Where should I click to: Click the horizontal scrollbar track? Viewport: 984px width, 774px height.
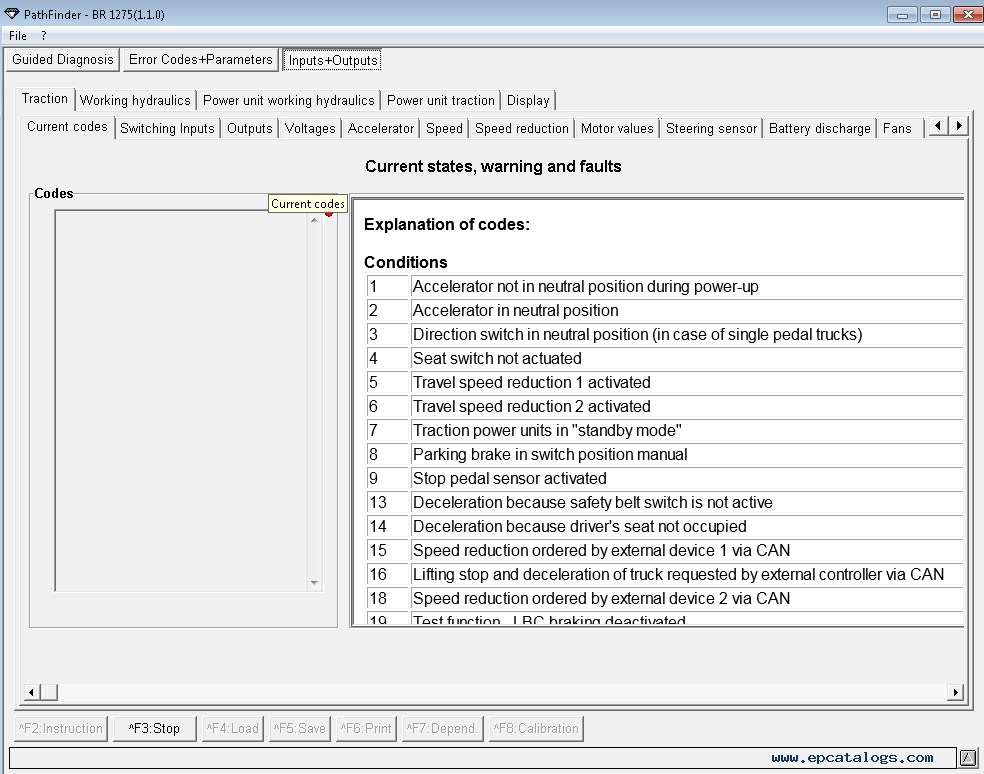tap(500, 692)
